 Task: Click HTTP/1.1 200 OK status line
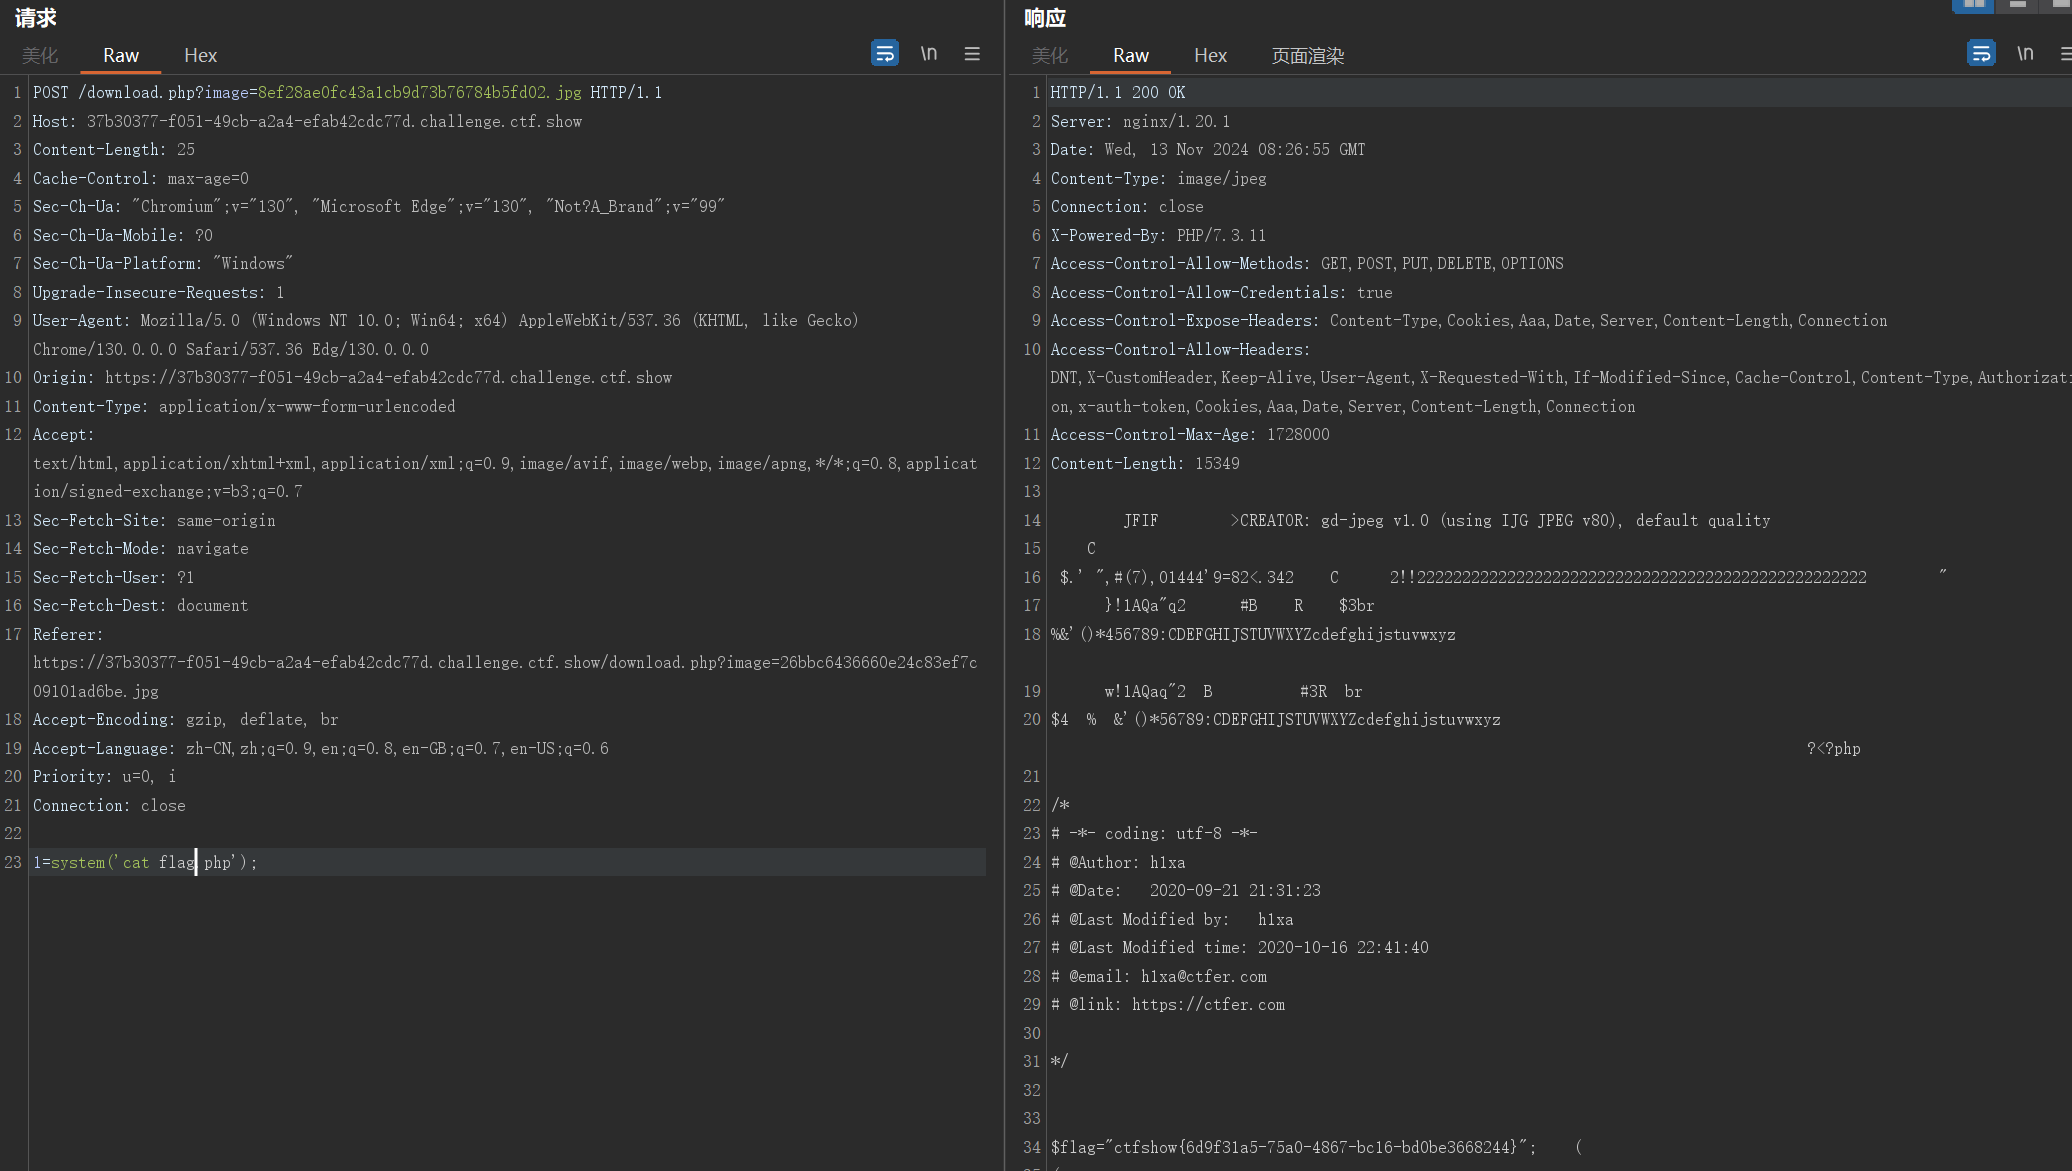click(x=1118, y=93)
